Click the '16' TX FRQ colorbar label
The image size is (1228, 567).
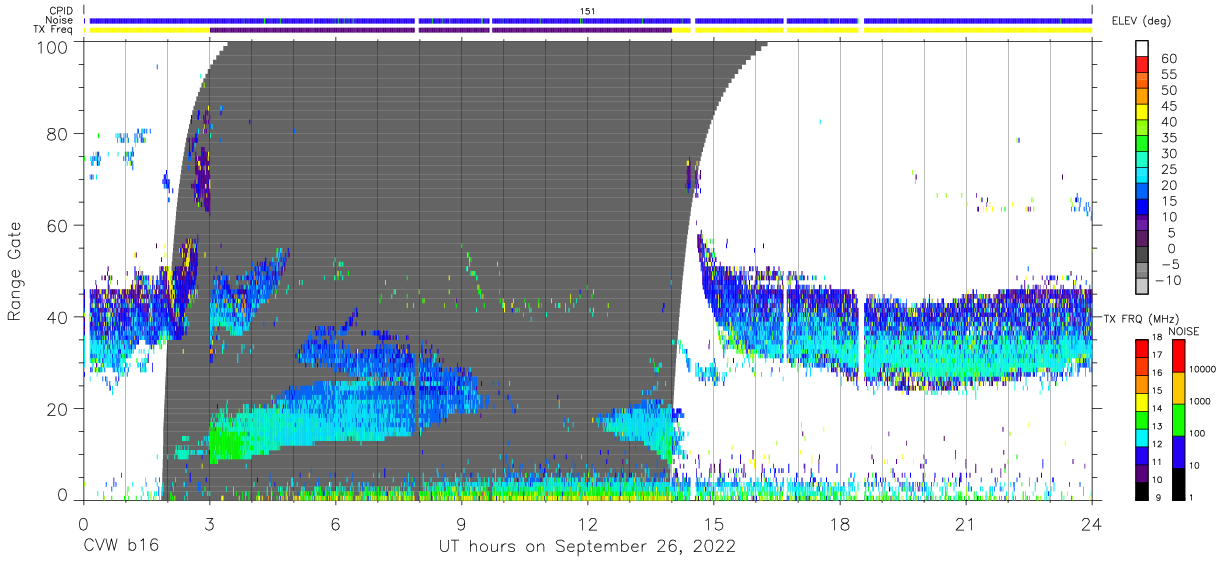[1157, 373]
